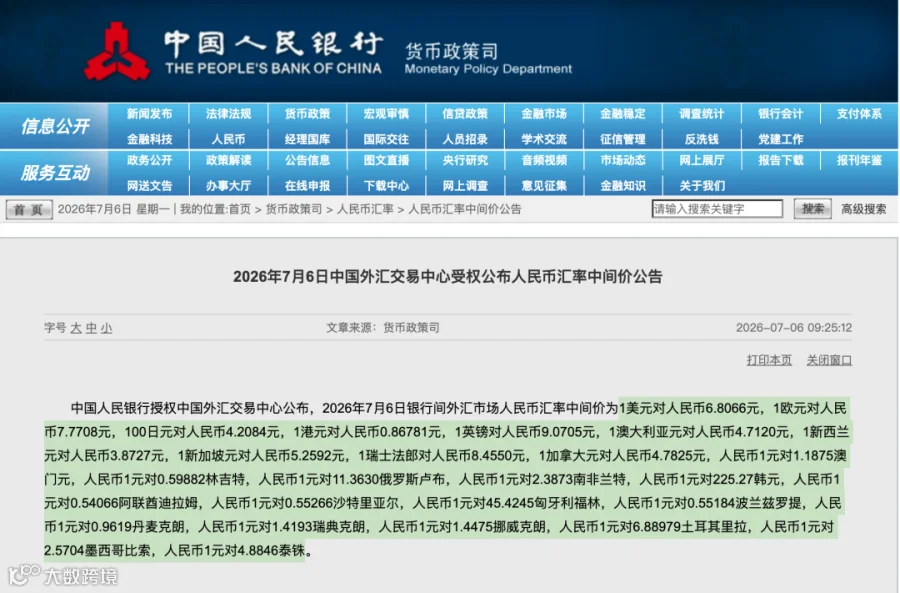This screenshot has height=593, width=900.
Task: Click the article title 人民币汇率中间价公告
Action: pos(448,277)
